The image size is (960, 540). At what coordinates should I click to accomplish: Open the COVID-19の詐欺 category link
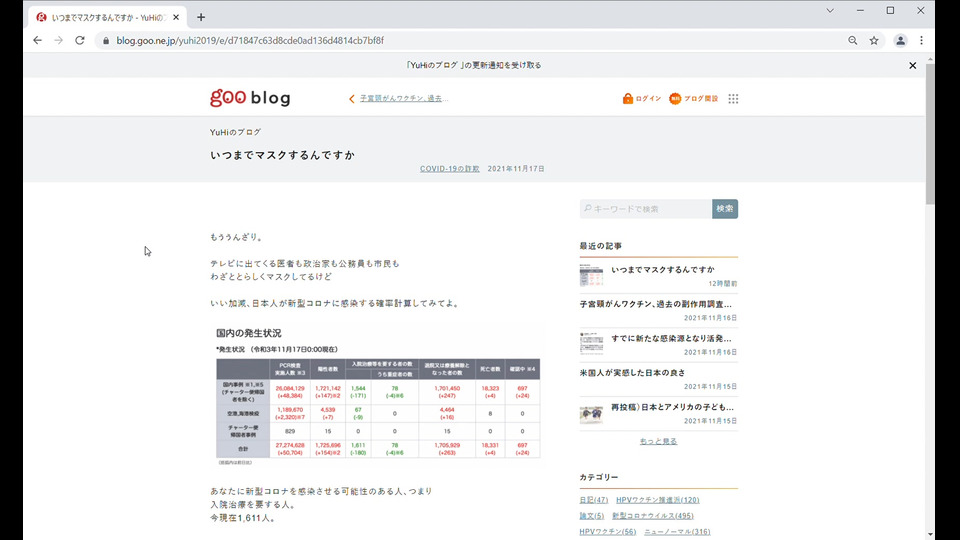(449, 169)
